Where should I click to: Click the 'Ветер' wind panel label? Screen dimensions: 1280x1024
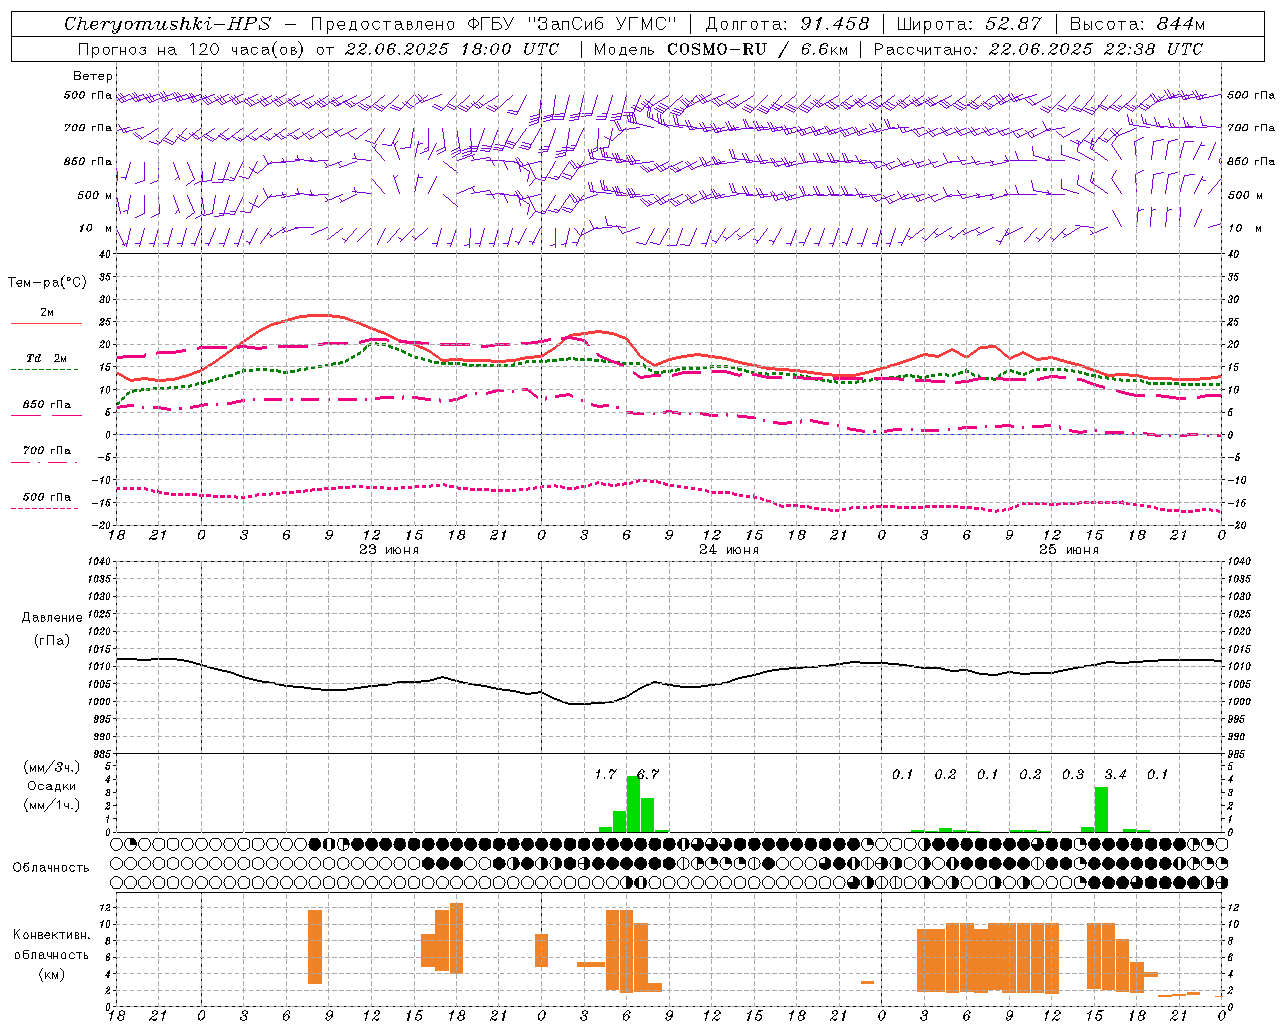pos(93,76)
